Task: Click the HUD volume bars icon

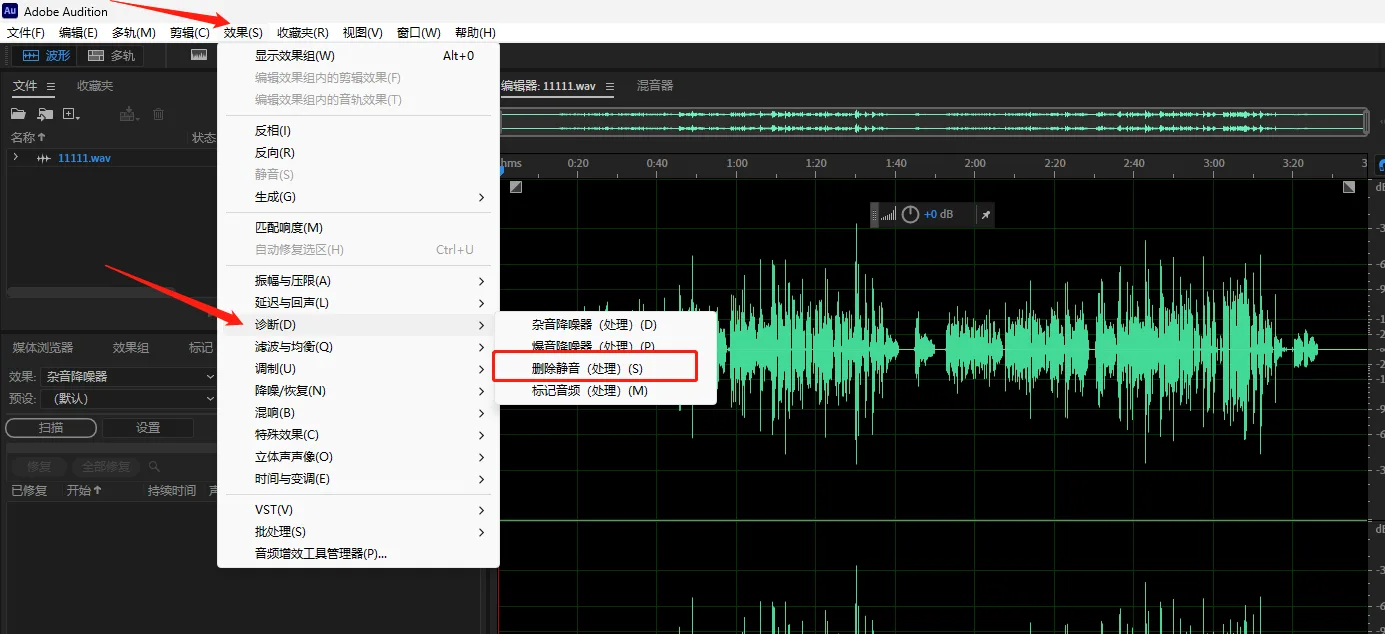Action: (x=888, y=215)
